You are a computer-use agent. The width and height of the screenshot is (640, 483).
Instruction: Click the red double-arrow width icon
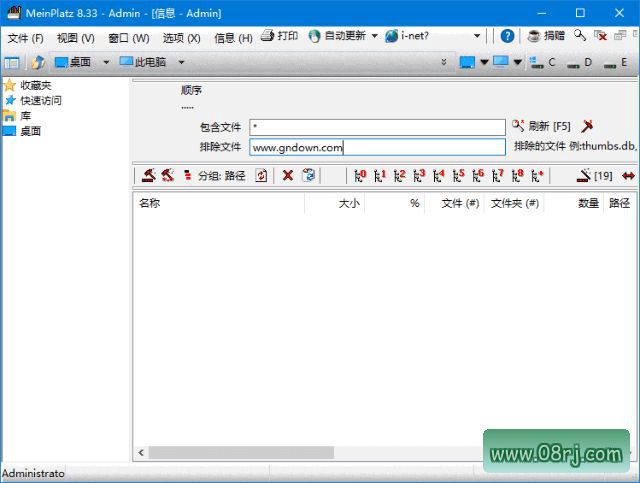628,176
